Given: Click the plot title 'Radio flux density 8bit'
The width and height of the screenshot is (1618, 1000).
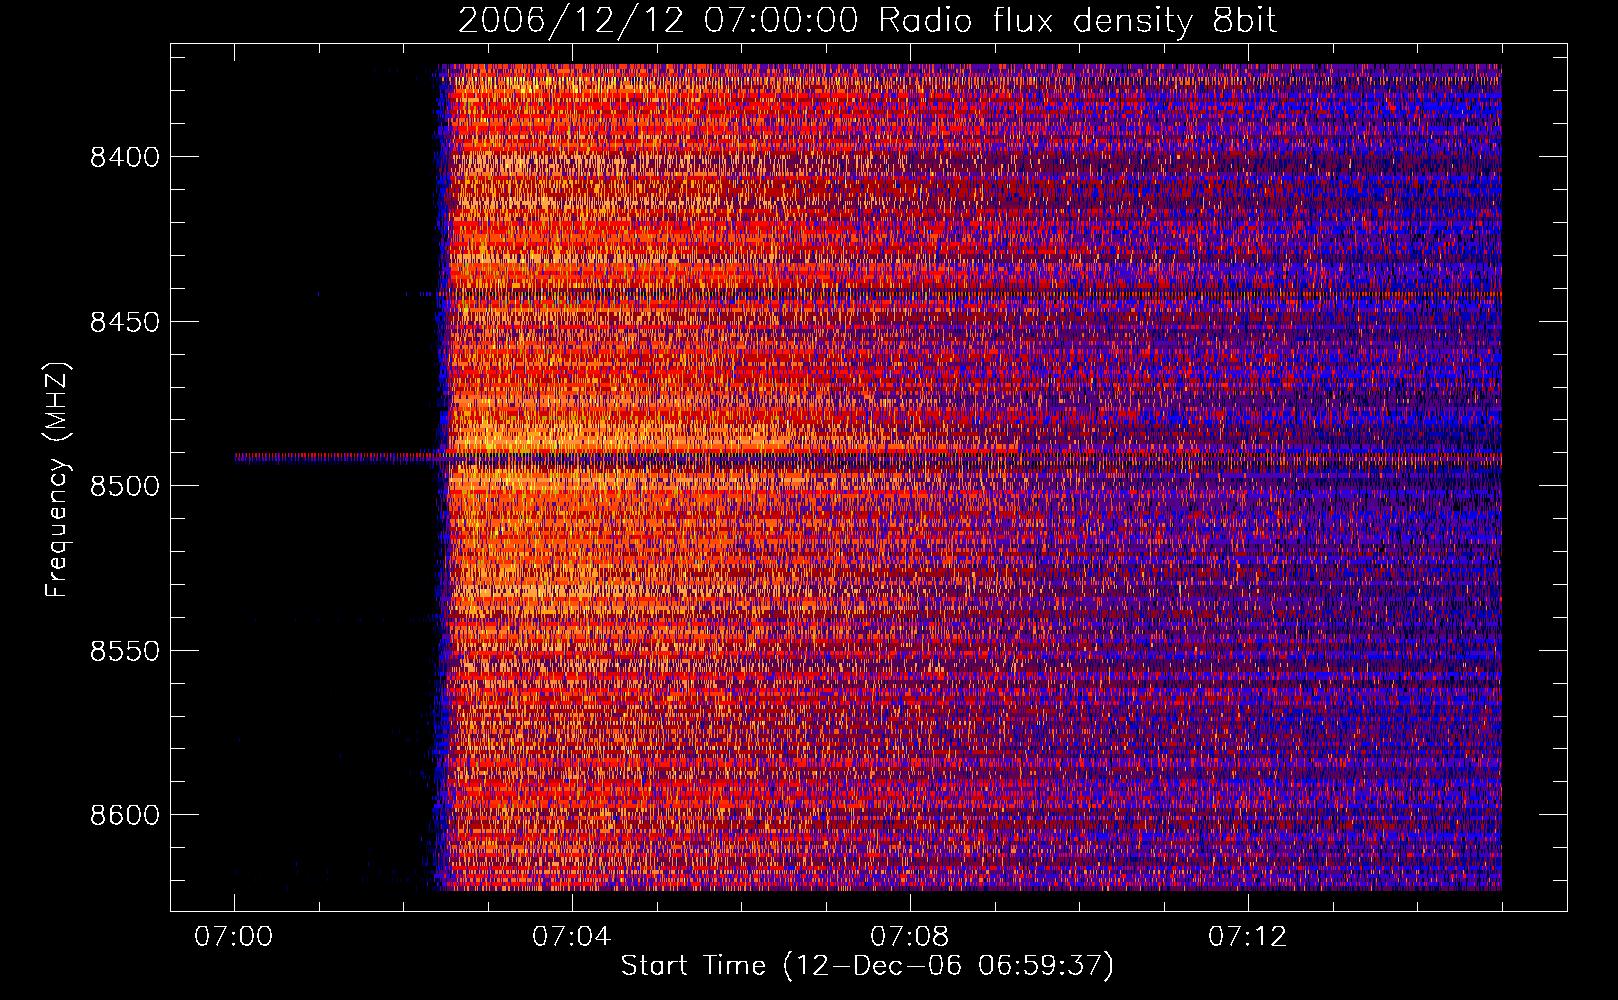Looking at the screenshot, I should pyautogui.click(x=1077, y=20).
